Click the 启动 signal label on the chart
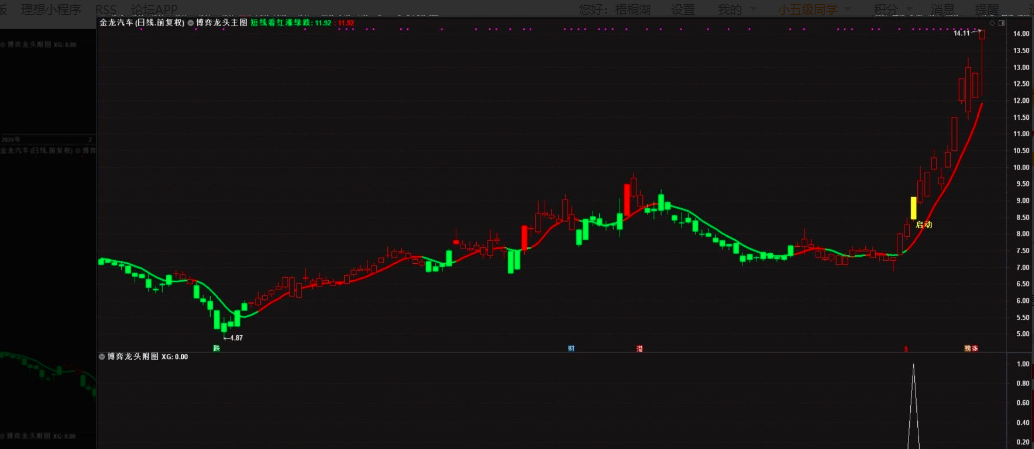Image resolution: width=1034 pixels, height=449 pixels. click(x=923, y=225)
